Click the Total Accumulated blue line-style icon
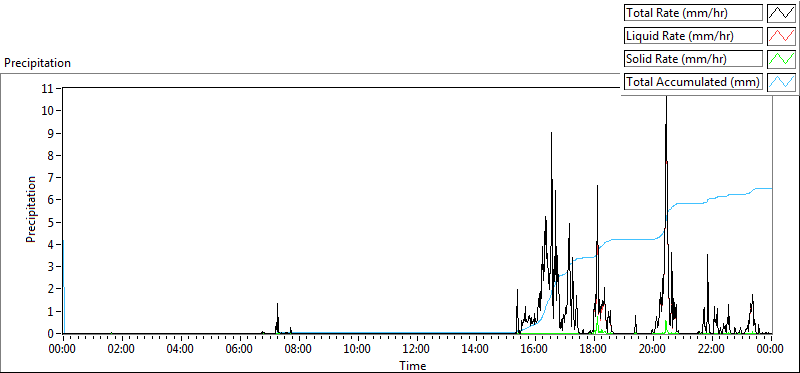 coord(781,81)
